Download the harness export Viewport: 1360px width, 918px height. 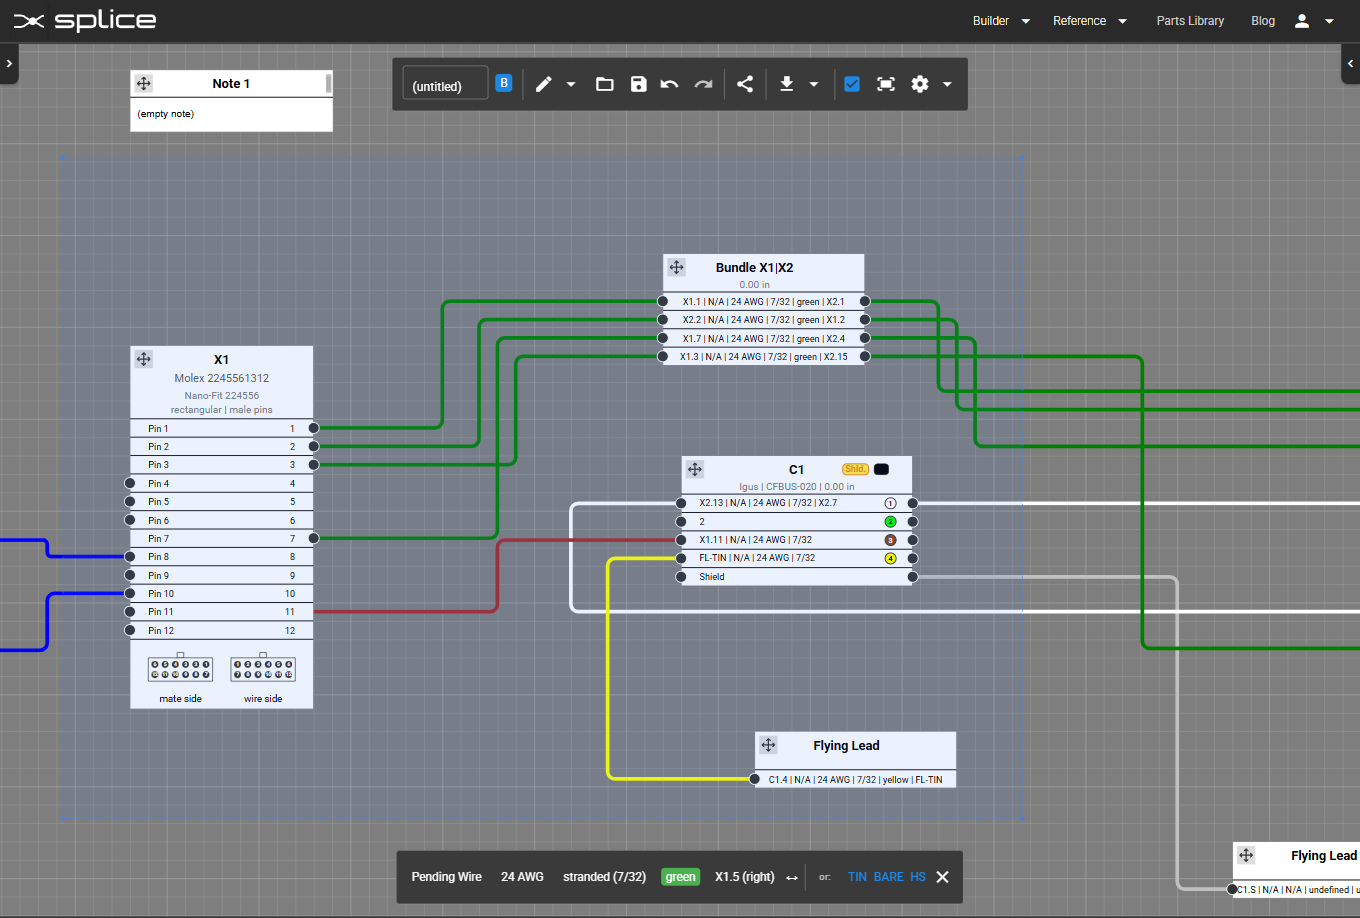click(x=786, y=84)
